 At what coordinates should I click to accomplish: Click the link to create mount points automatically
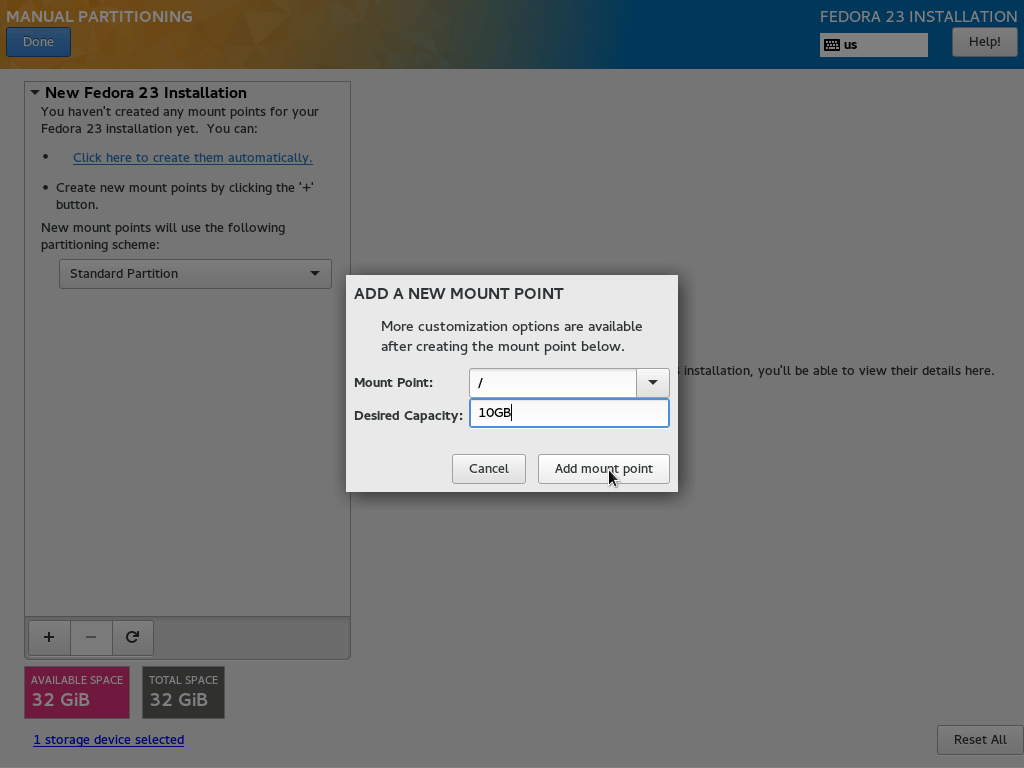193,157
